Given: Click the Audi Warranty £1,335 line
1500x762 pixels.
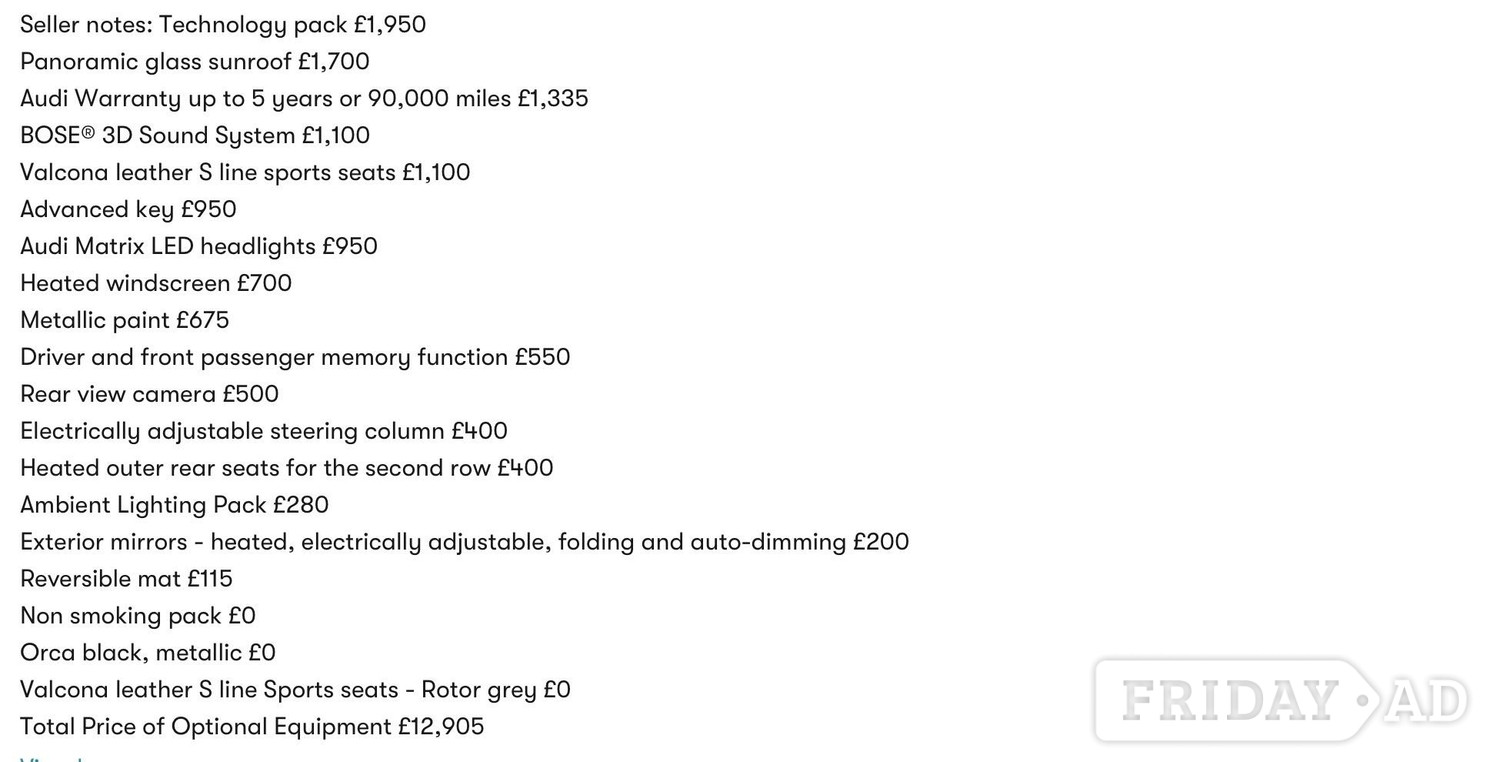Looking at the screenshot, I should pyautogui.click(x=304, y=99).
